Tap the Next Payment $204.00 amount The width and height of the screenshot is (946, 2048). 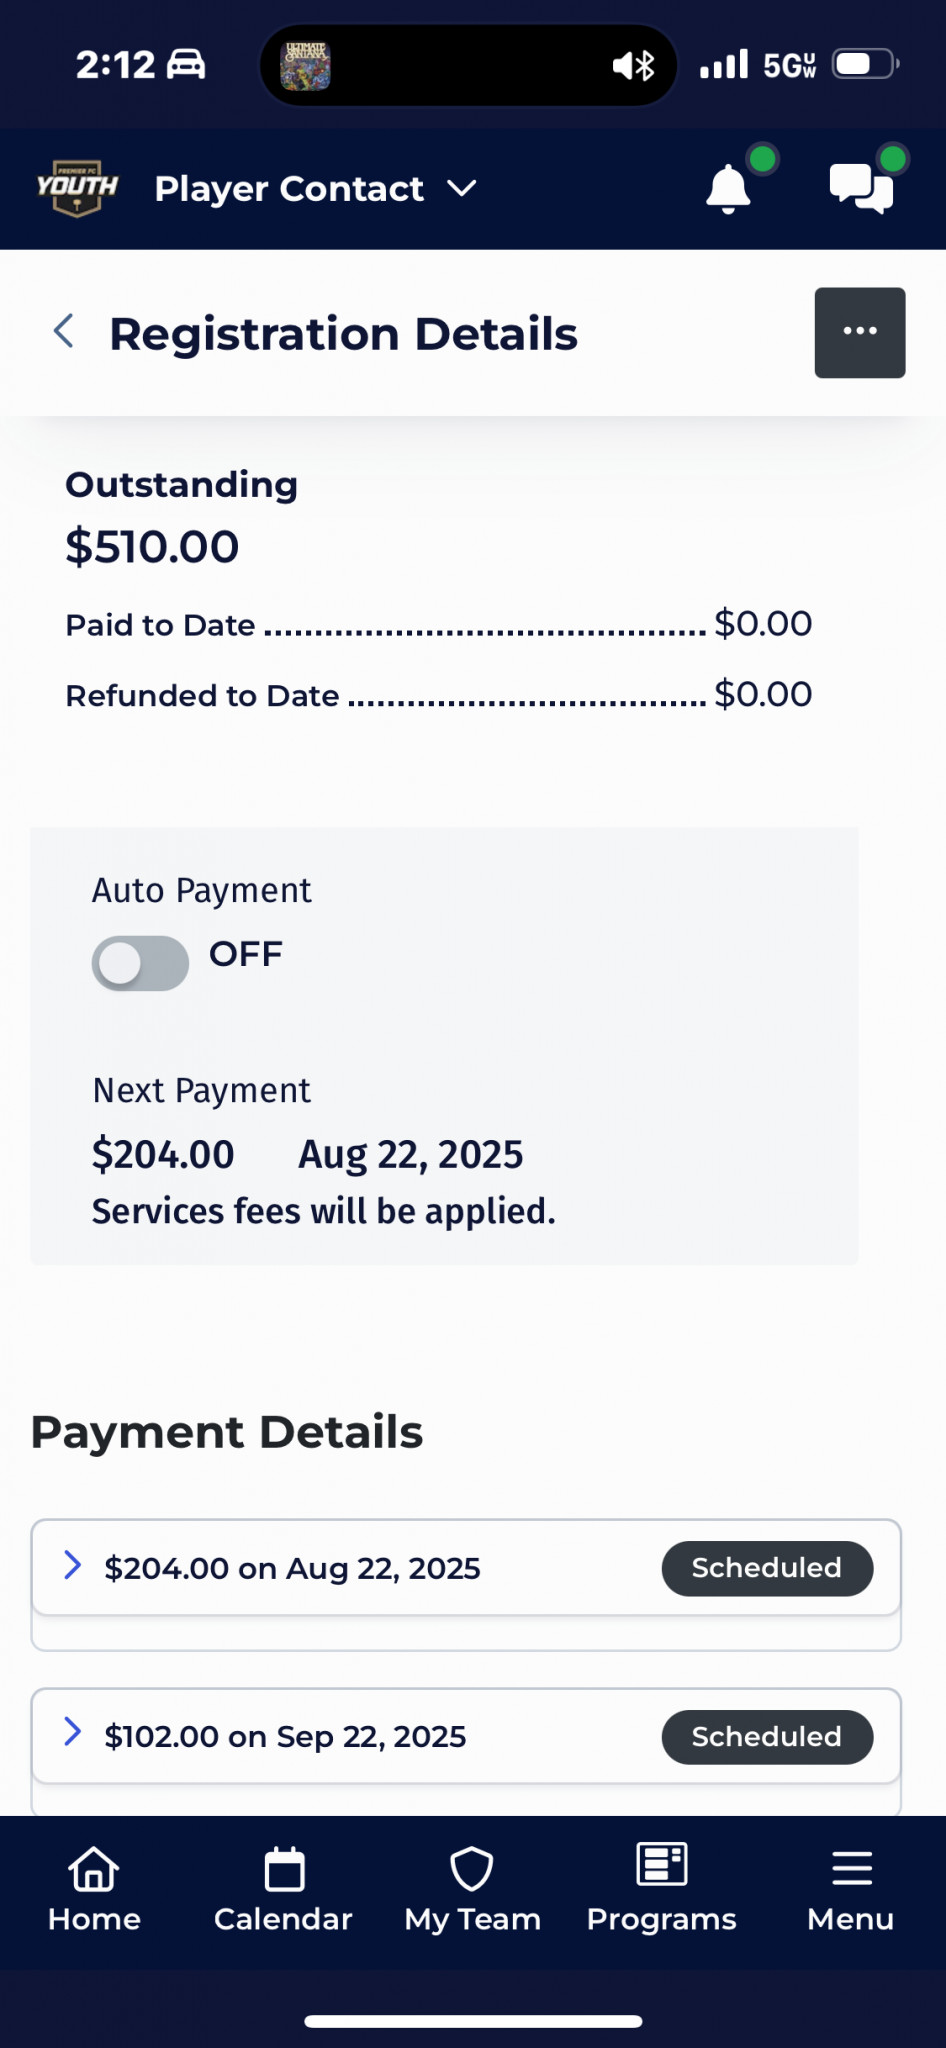coord(163,1154)
